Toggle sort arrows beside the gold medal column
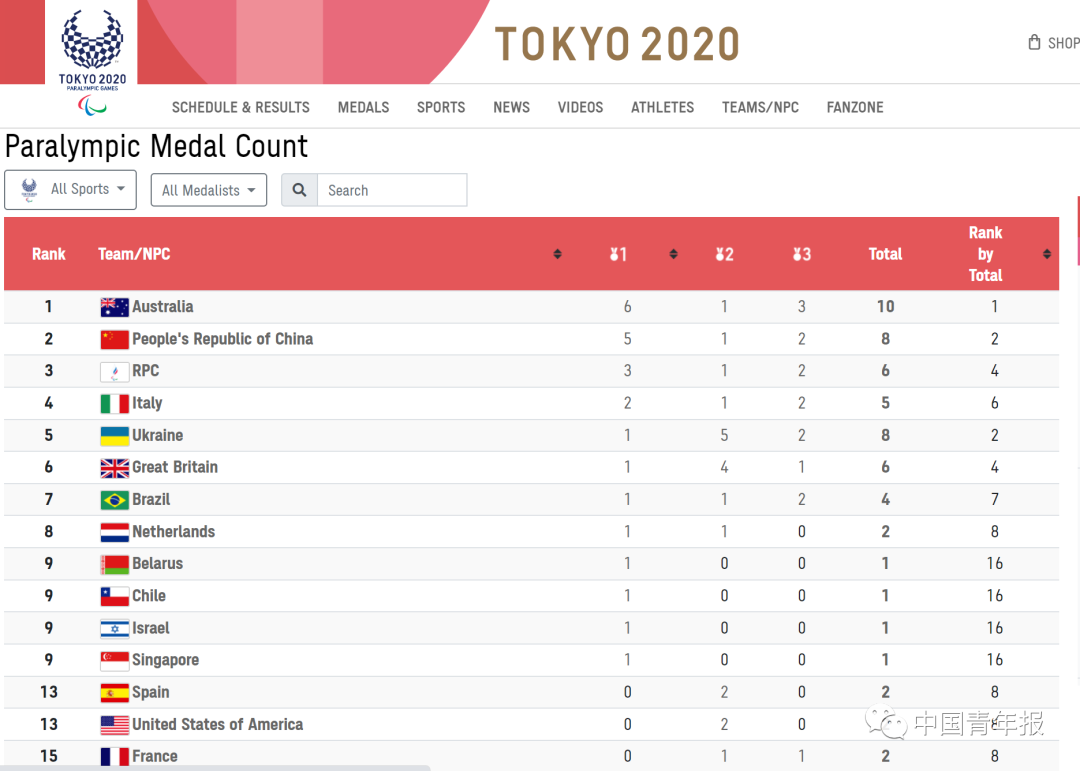The image size is (1080, 771). (x=673, y=254)
